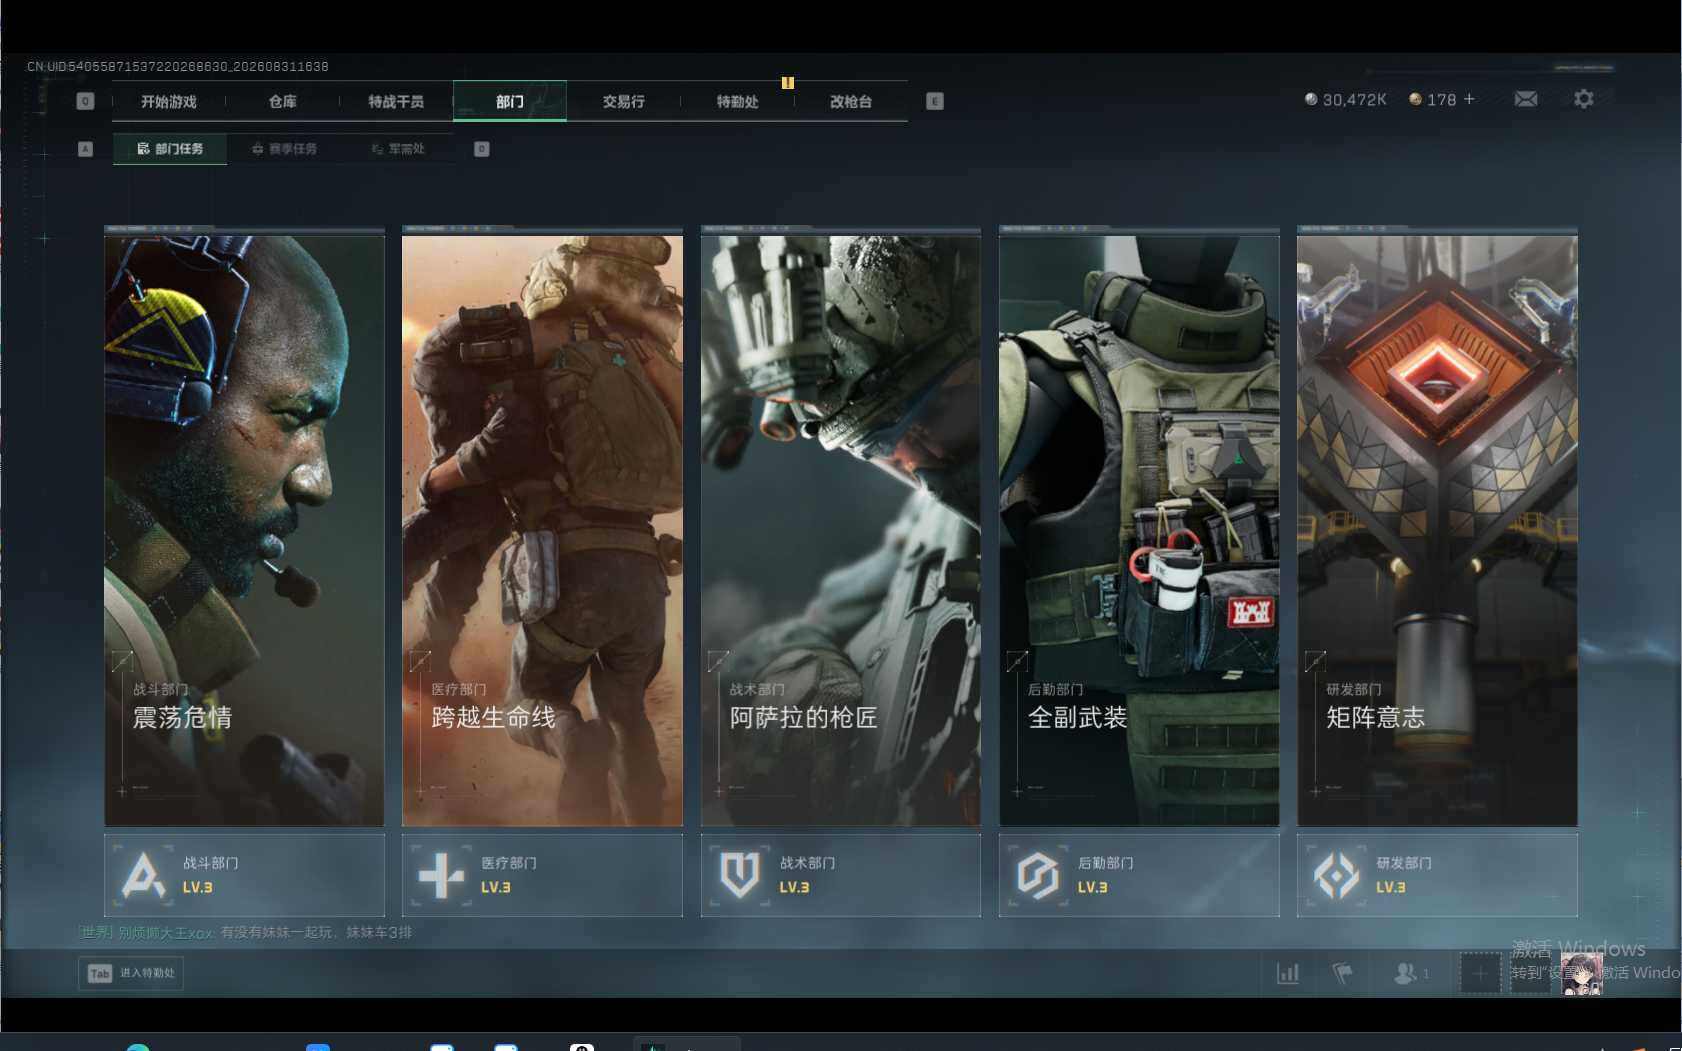The image size is (1682, 1051).
Task: Click the Q key icon beside 开始游戏
Action: pos(85,101)
